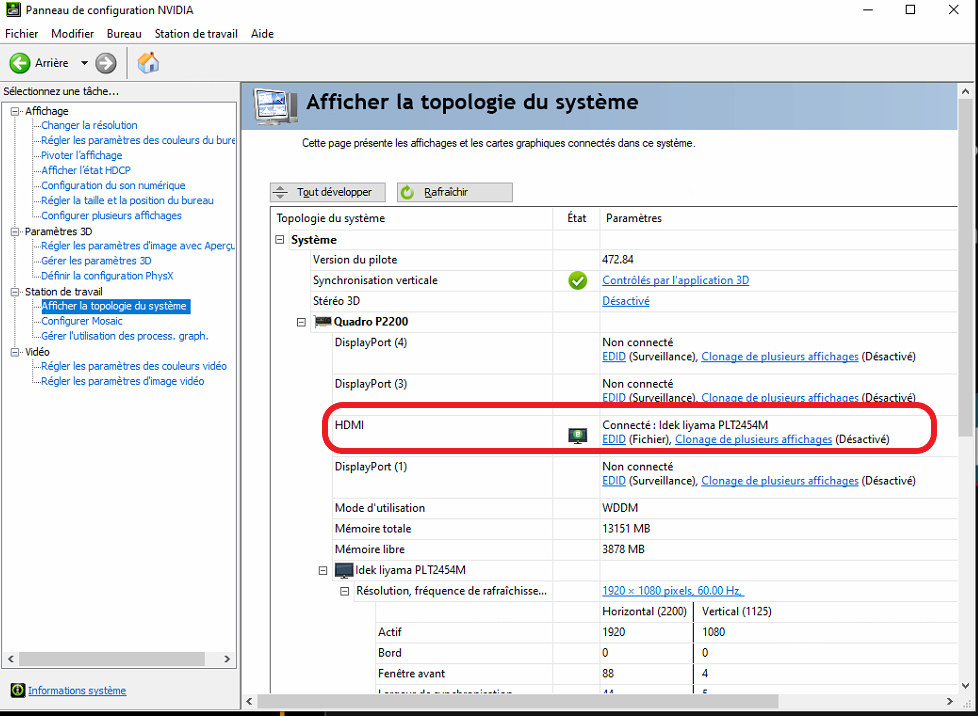
Task: Collapse the Quadro P2200 node
Action: (x=301, y=322)
